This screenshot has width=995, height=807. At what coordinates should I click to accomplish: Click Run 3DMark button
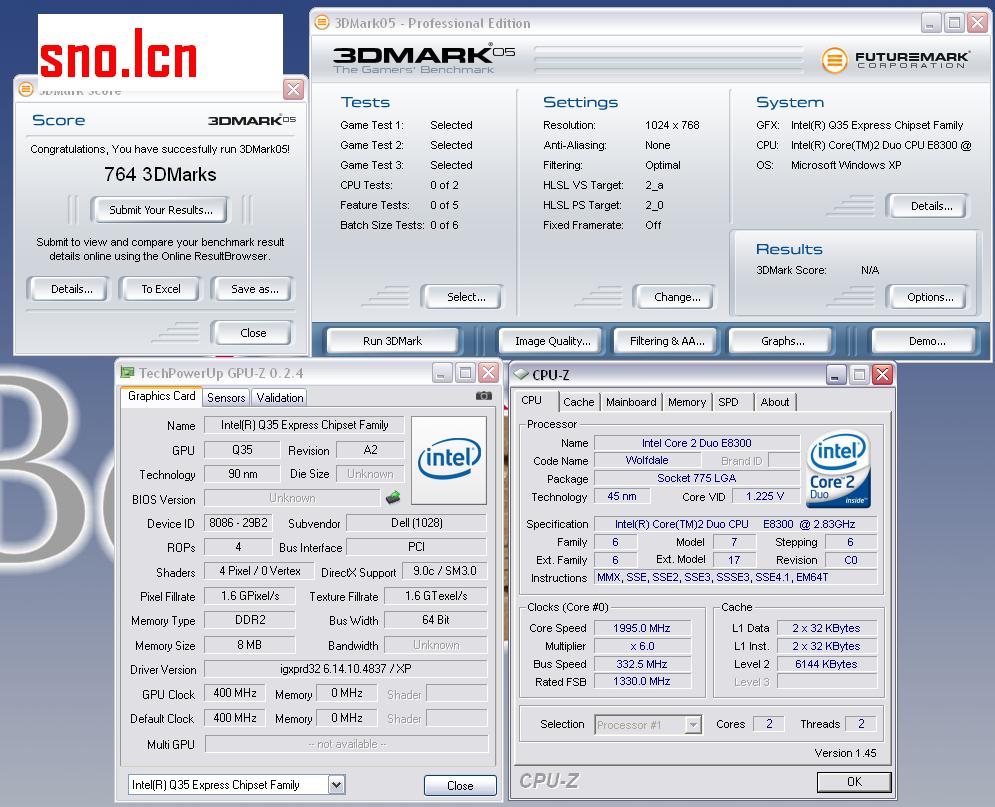392,341
